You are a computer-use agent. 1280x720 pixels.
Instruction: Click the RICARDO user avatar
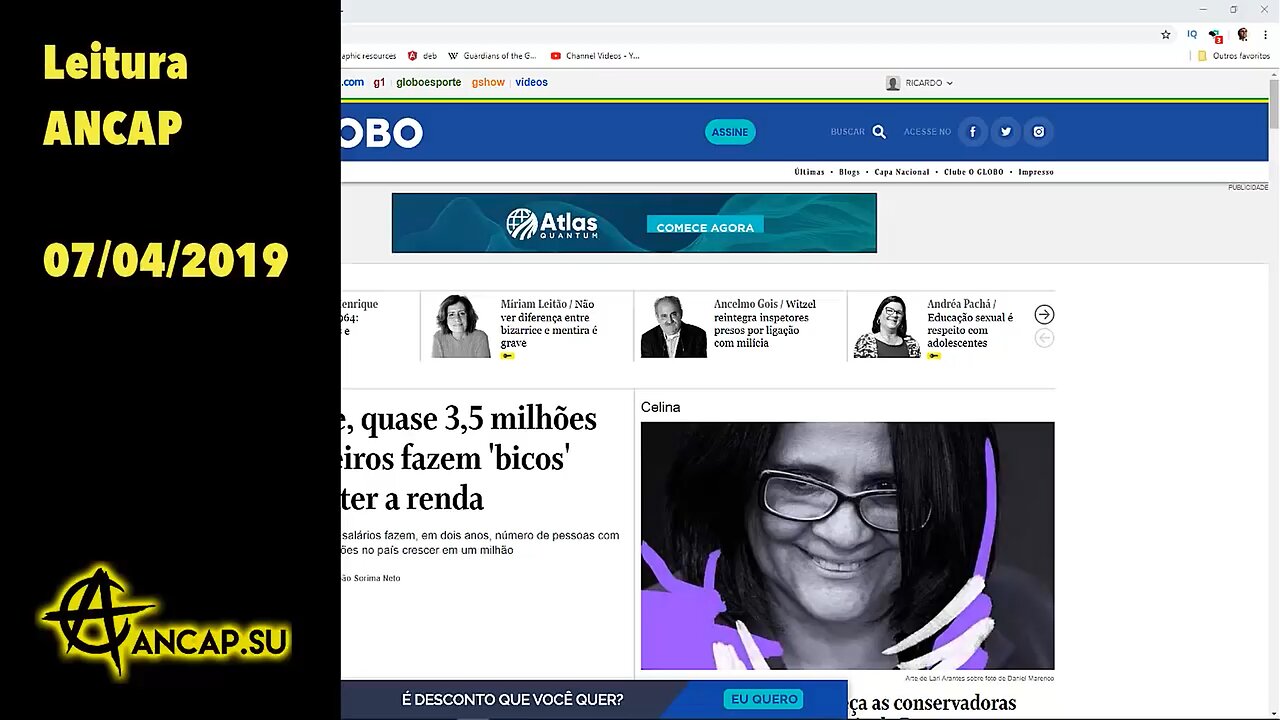[x=893, y=83]
